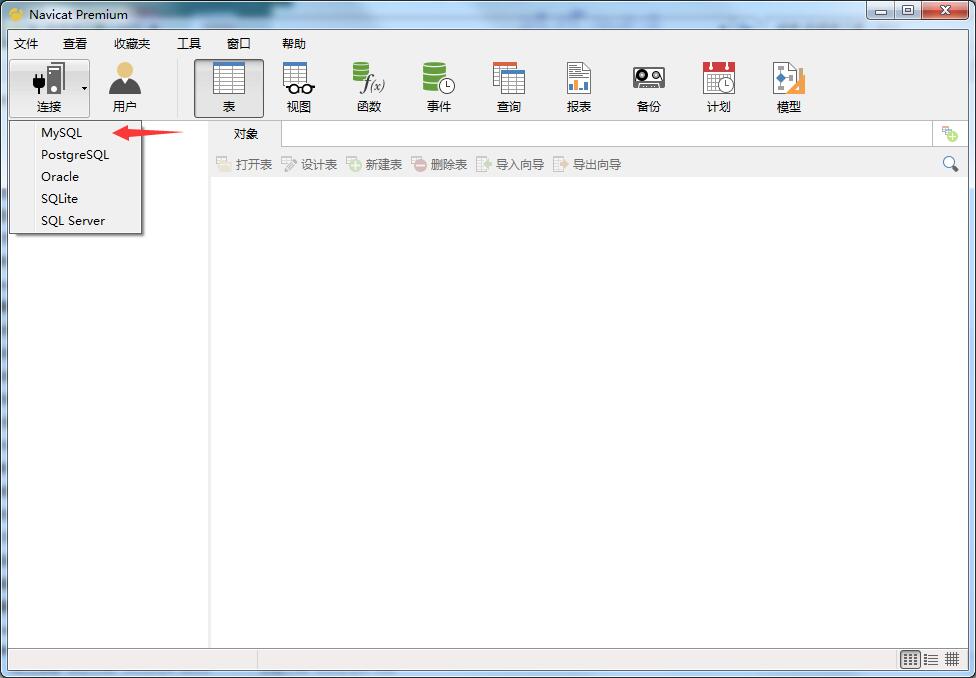Open the 工具 tools menu
Screen dimensions: 976x678
pyautogui.click(x=189, y=44)
